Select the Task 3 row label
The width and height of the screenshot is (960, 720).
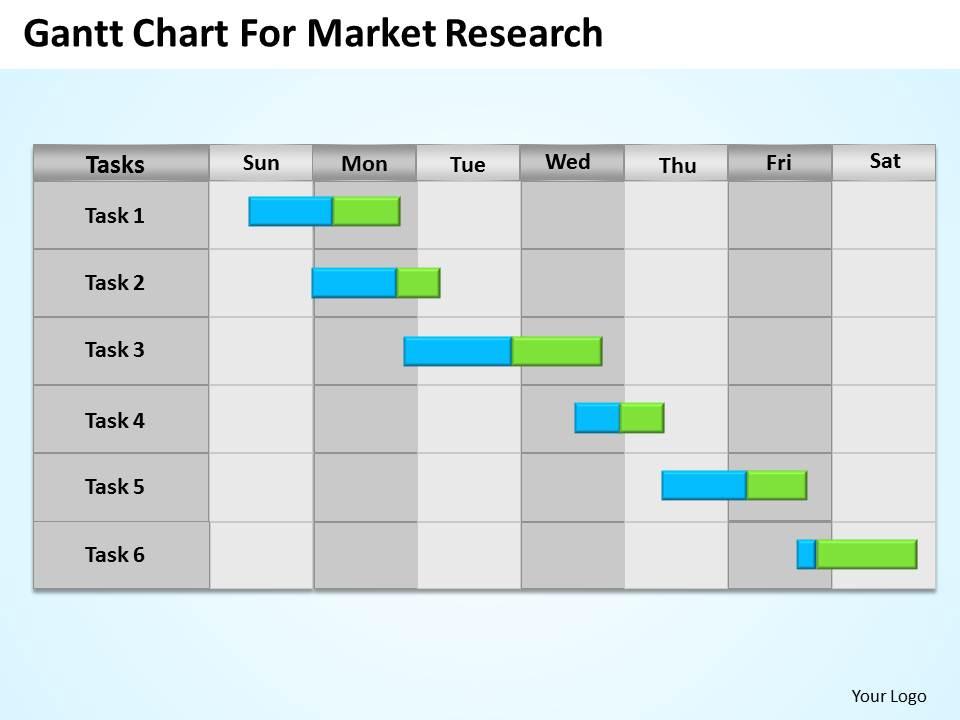tap(114, 350)
